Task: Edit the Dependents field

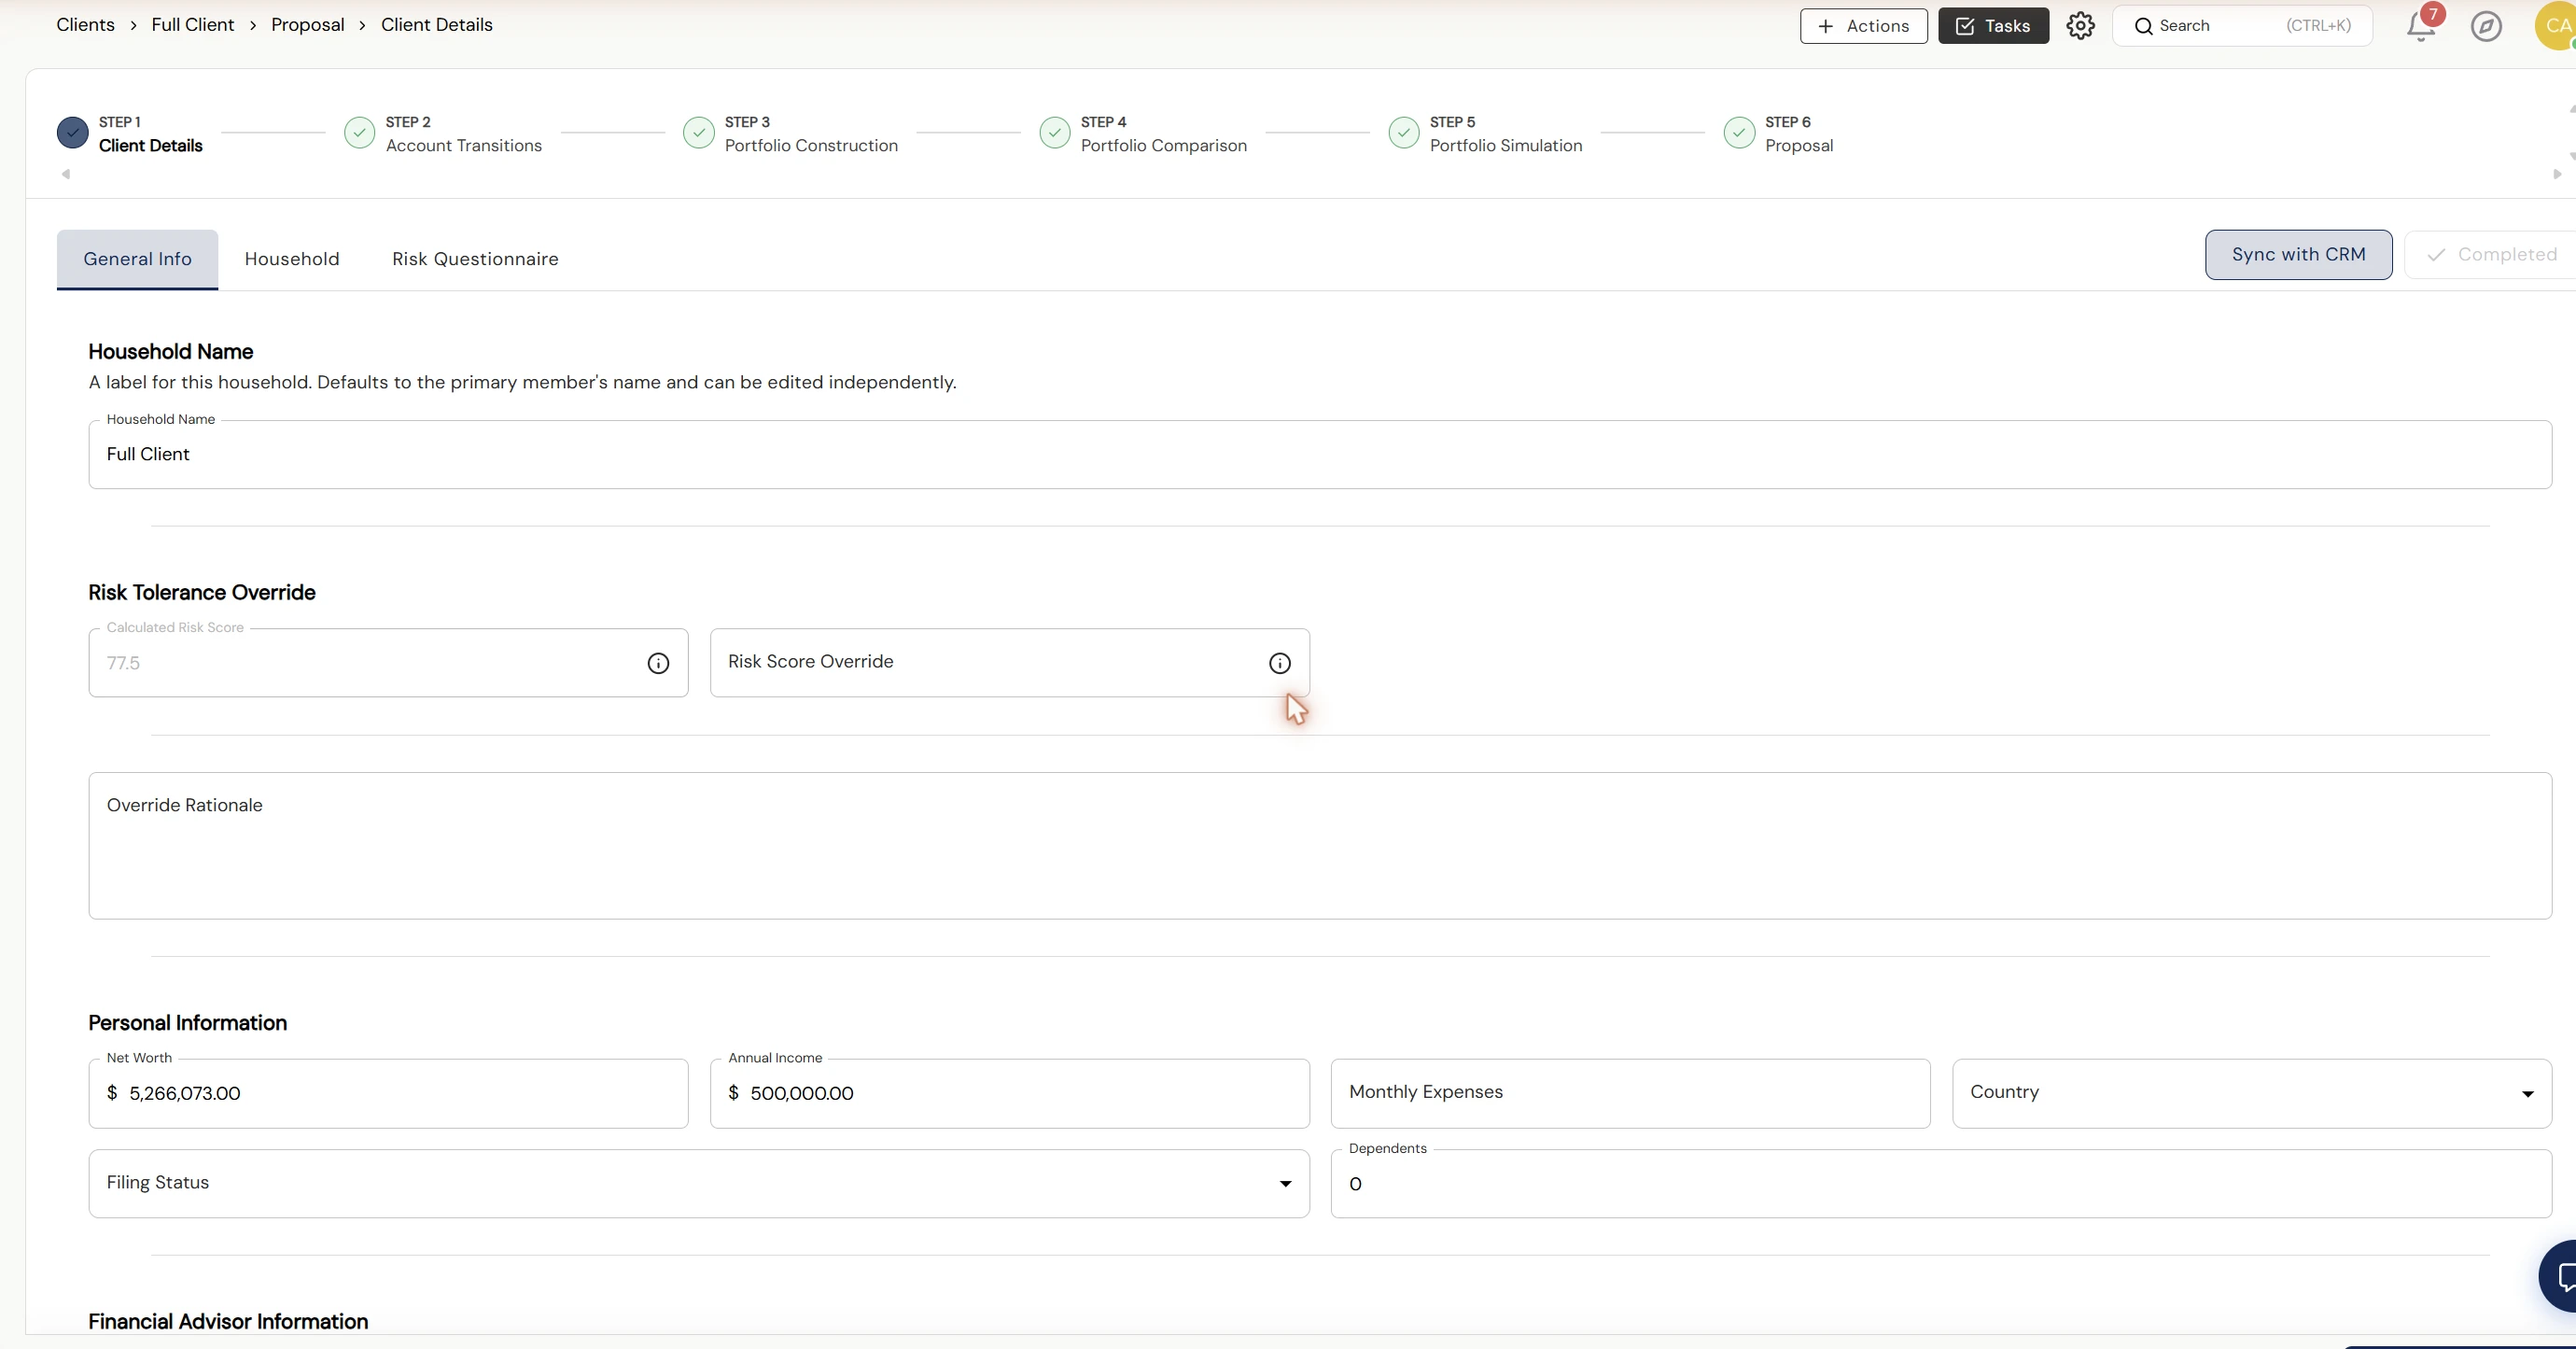Action: pos(1941,1184)
